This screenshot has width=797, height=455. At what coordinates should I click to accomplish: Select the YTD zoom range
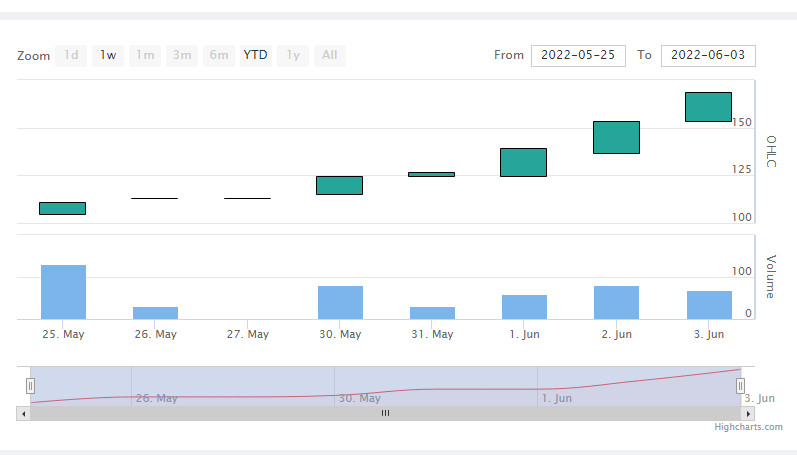[x=255, y=55]
